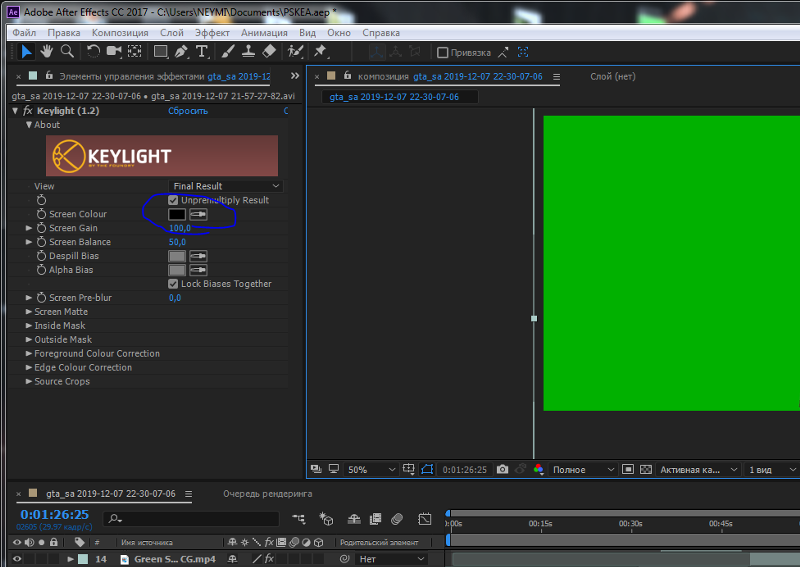Click the Despill Bias gray swatch
The width and height of the screenshot is (800, 567).
pyautogui.click(x=177, y=256)
